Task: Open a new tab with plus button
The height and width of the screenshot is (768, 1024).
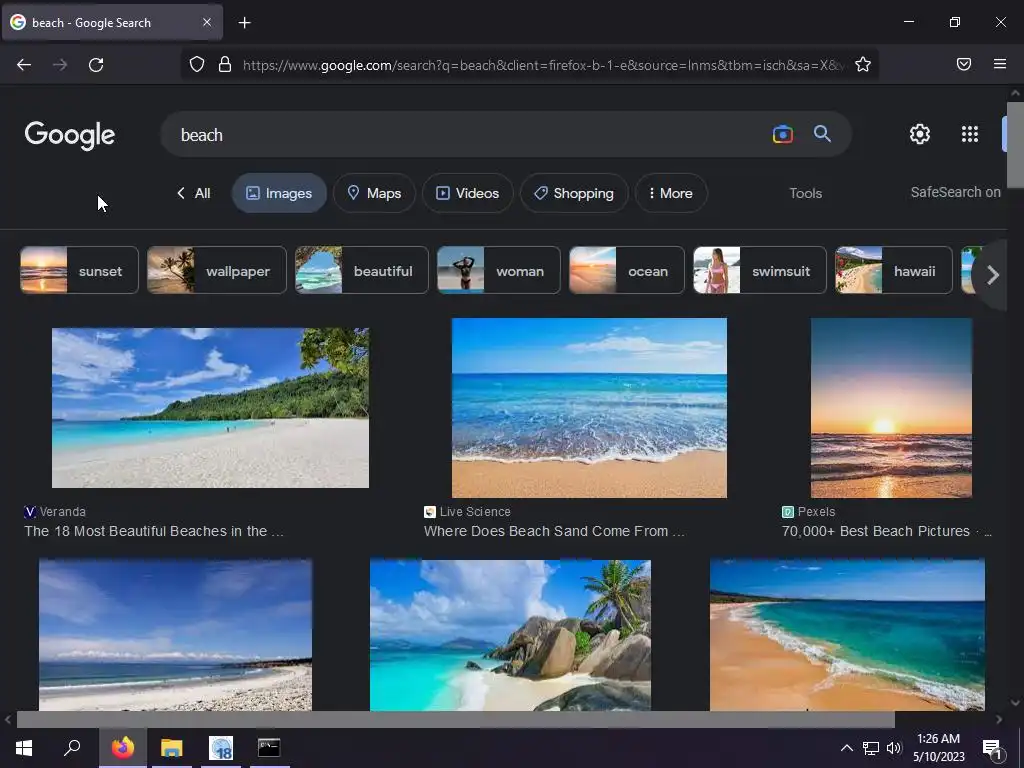Action: click(x=244, y=23)
